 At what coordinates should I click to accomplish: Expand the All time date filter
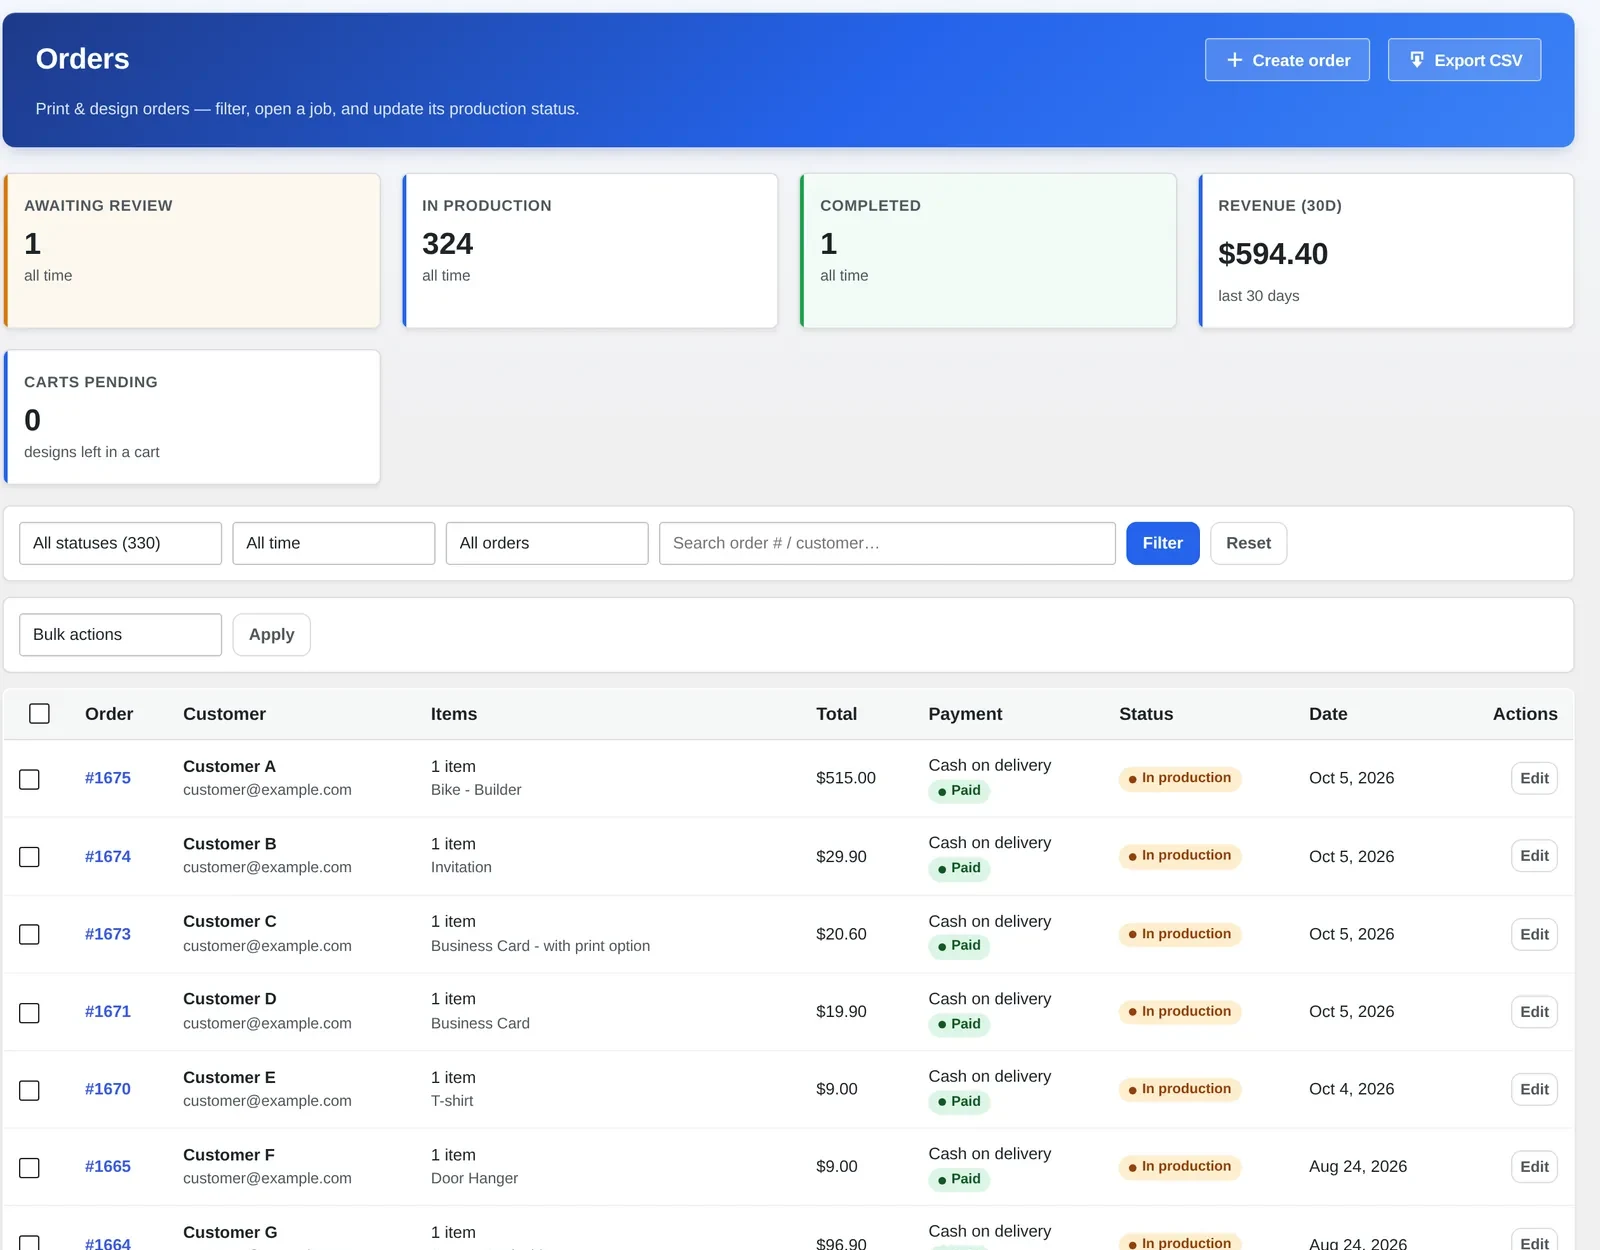click(x=334, y=543)
